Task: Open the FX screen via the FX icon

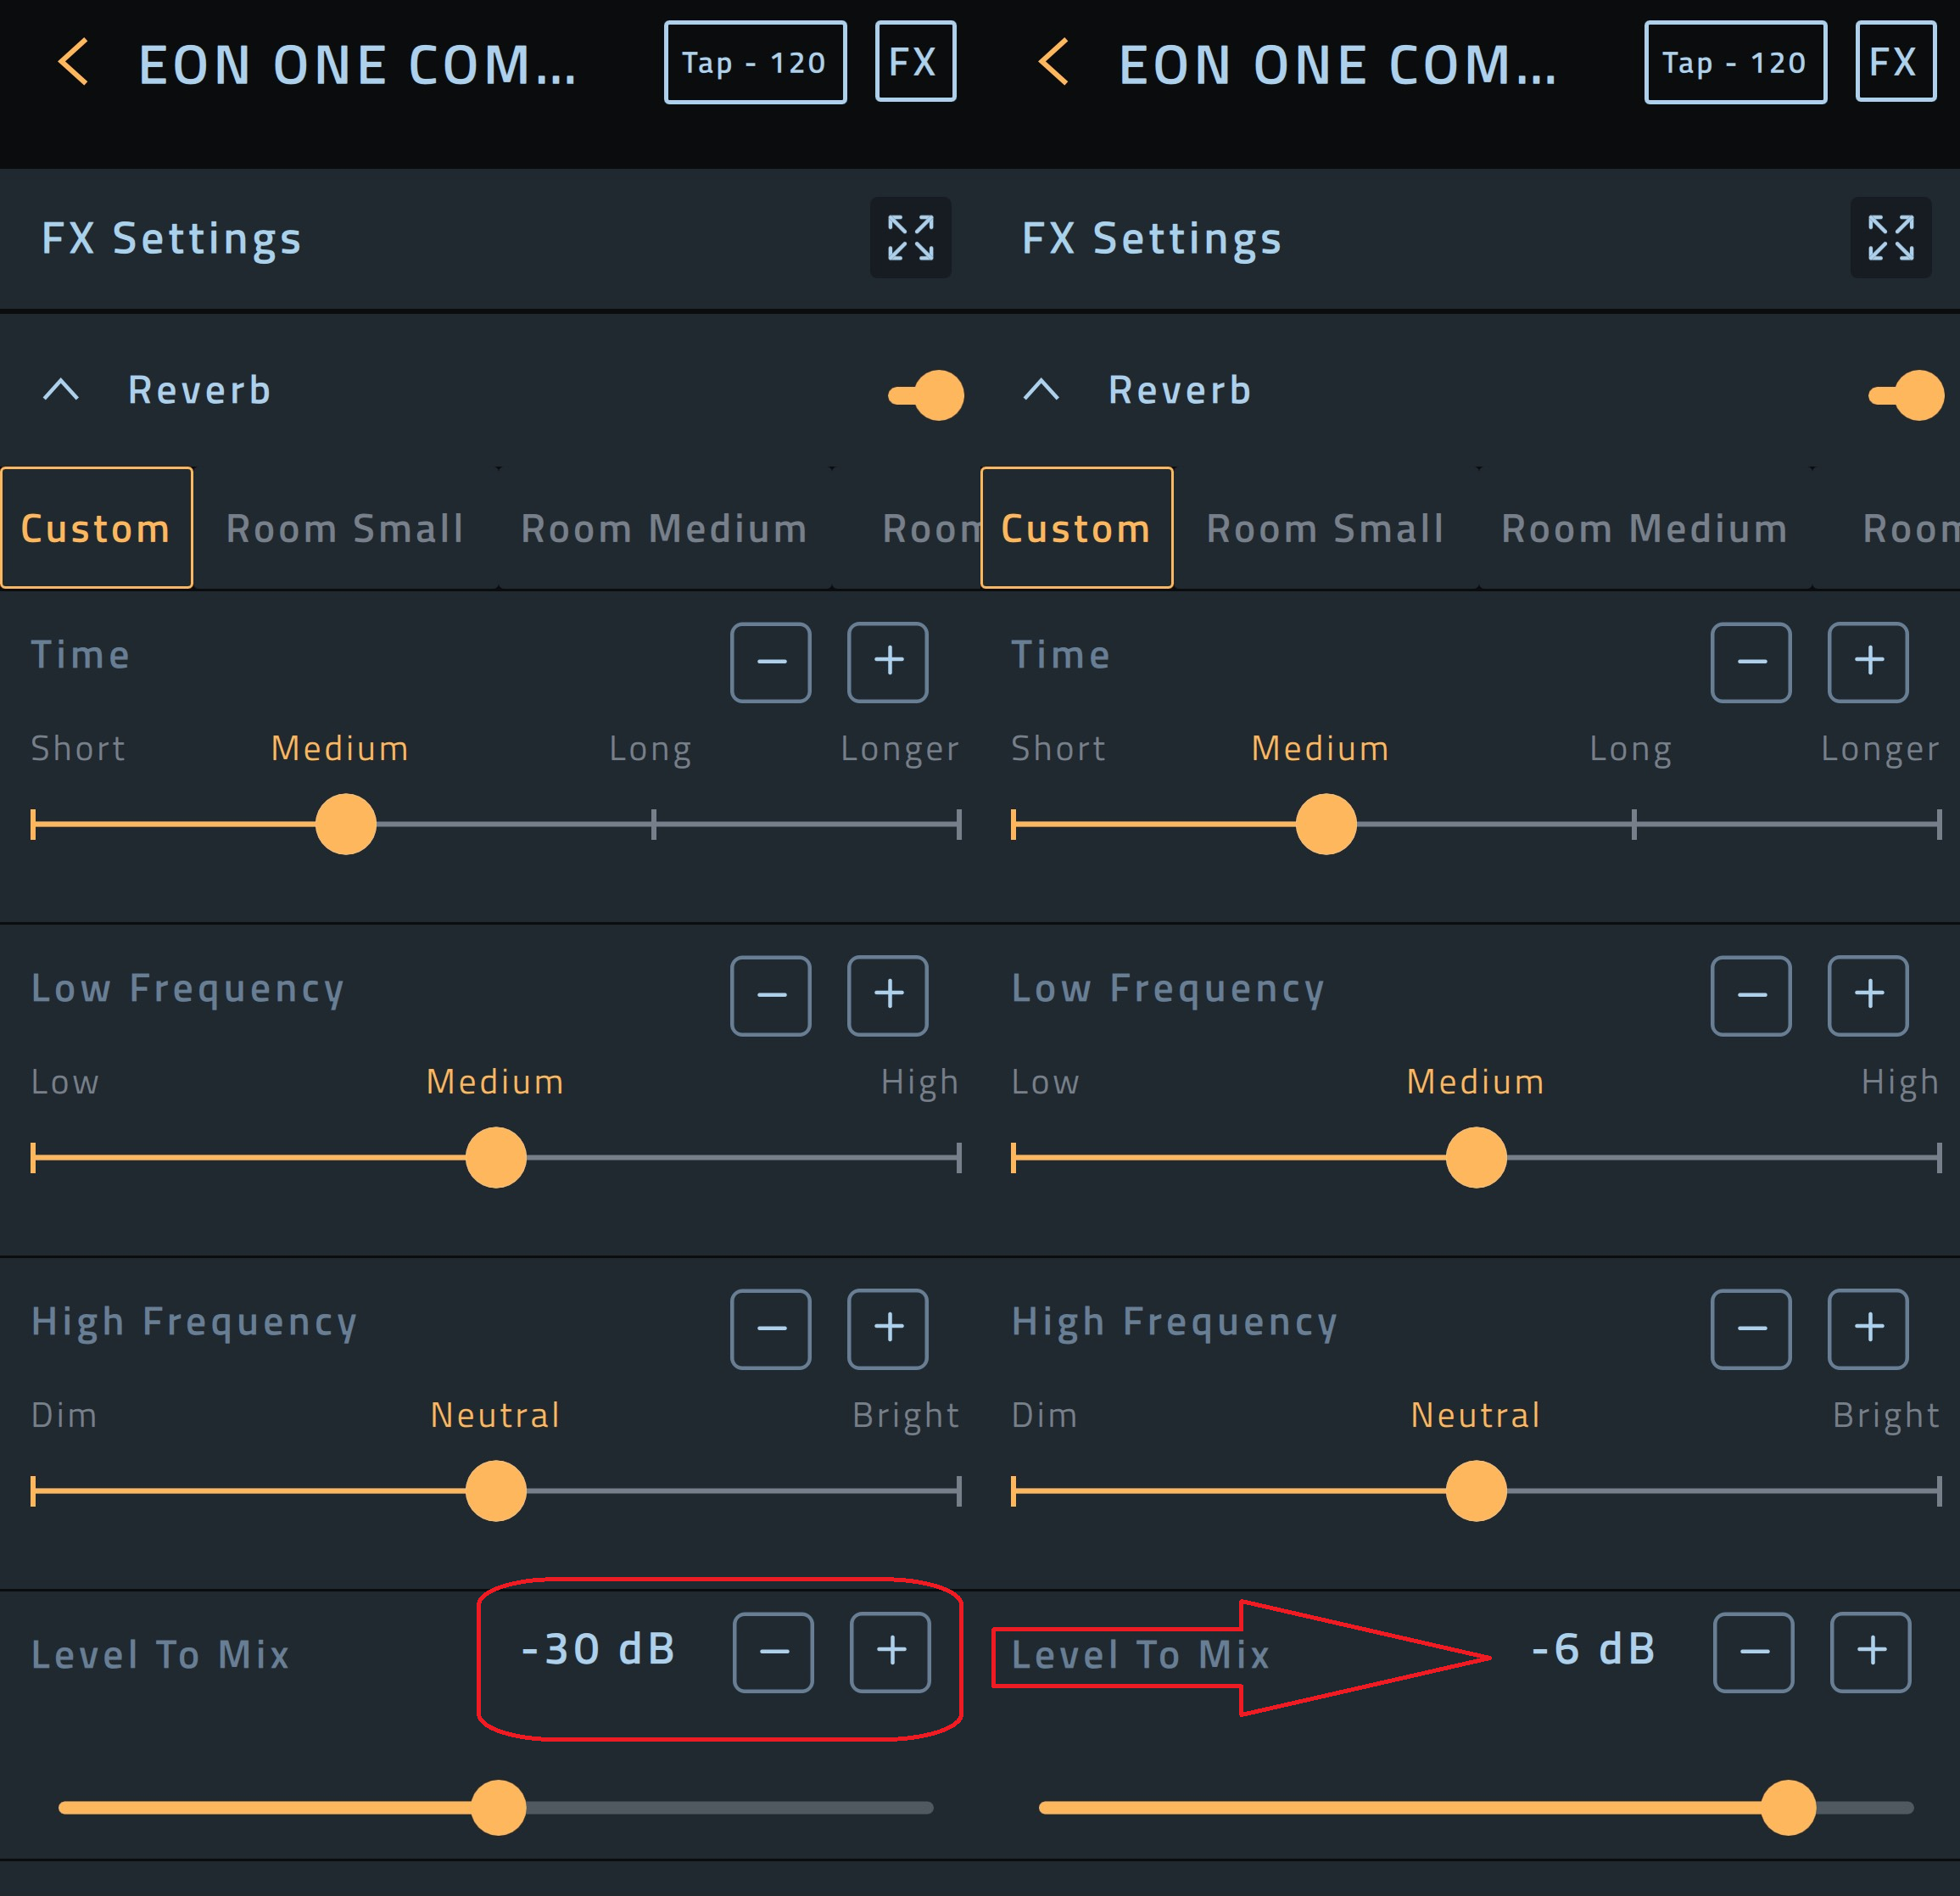Action: [915, 62]
